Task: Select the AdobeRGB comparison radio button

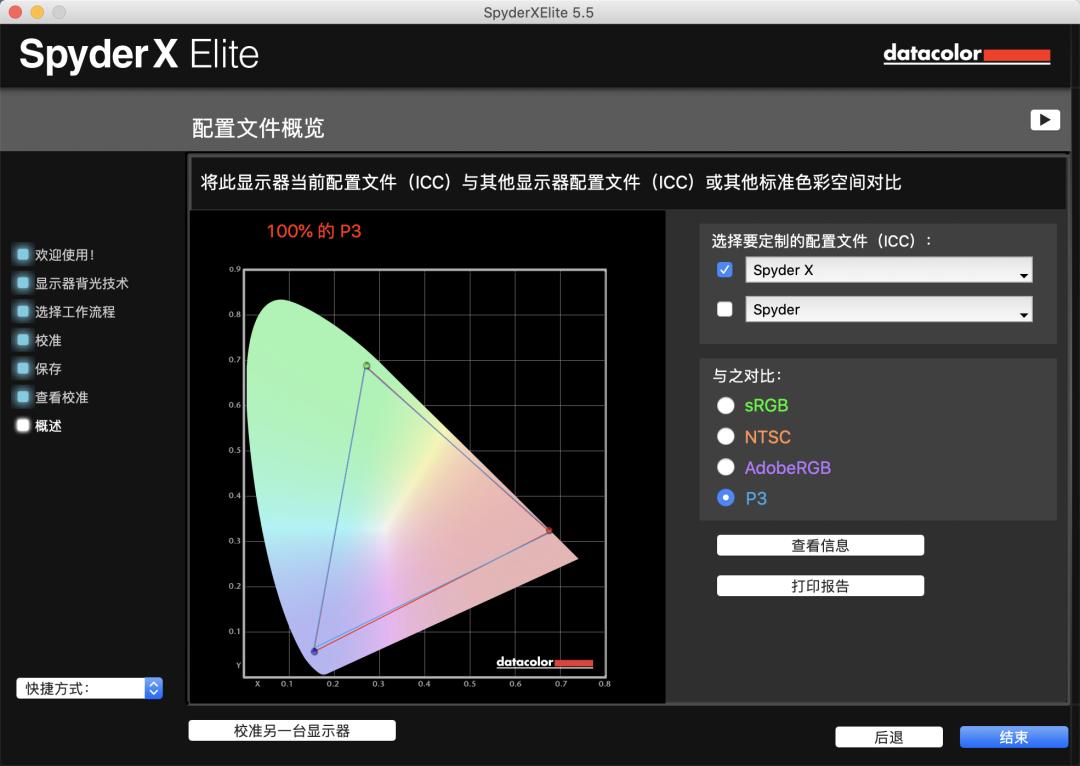Action: pos(725,468)
